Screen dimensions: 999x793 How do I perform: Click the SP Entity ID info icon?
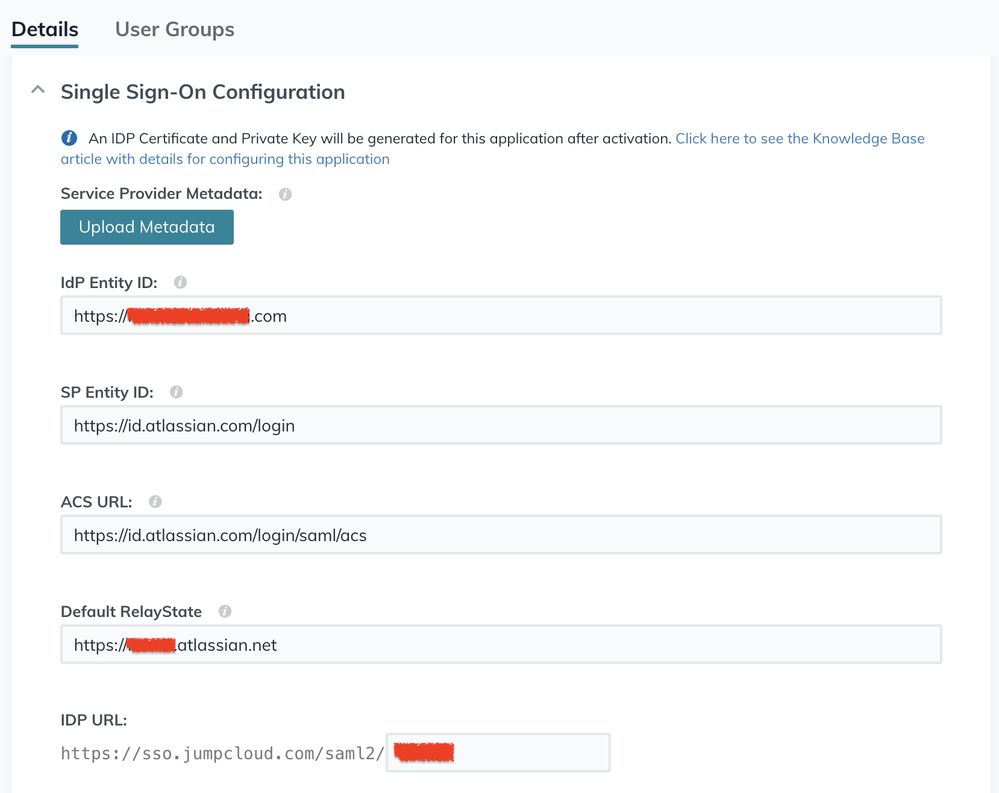(x=176, y=392)
